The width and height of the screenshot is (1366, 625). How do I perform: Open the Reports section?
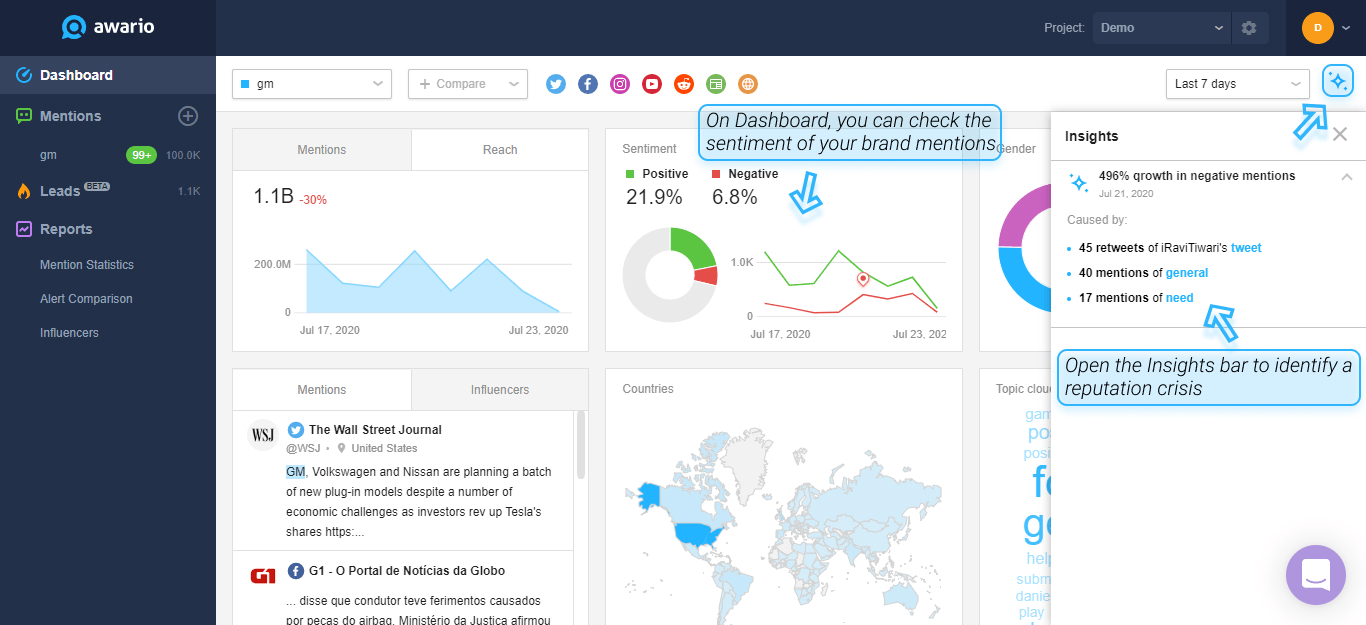66,229
